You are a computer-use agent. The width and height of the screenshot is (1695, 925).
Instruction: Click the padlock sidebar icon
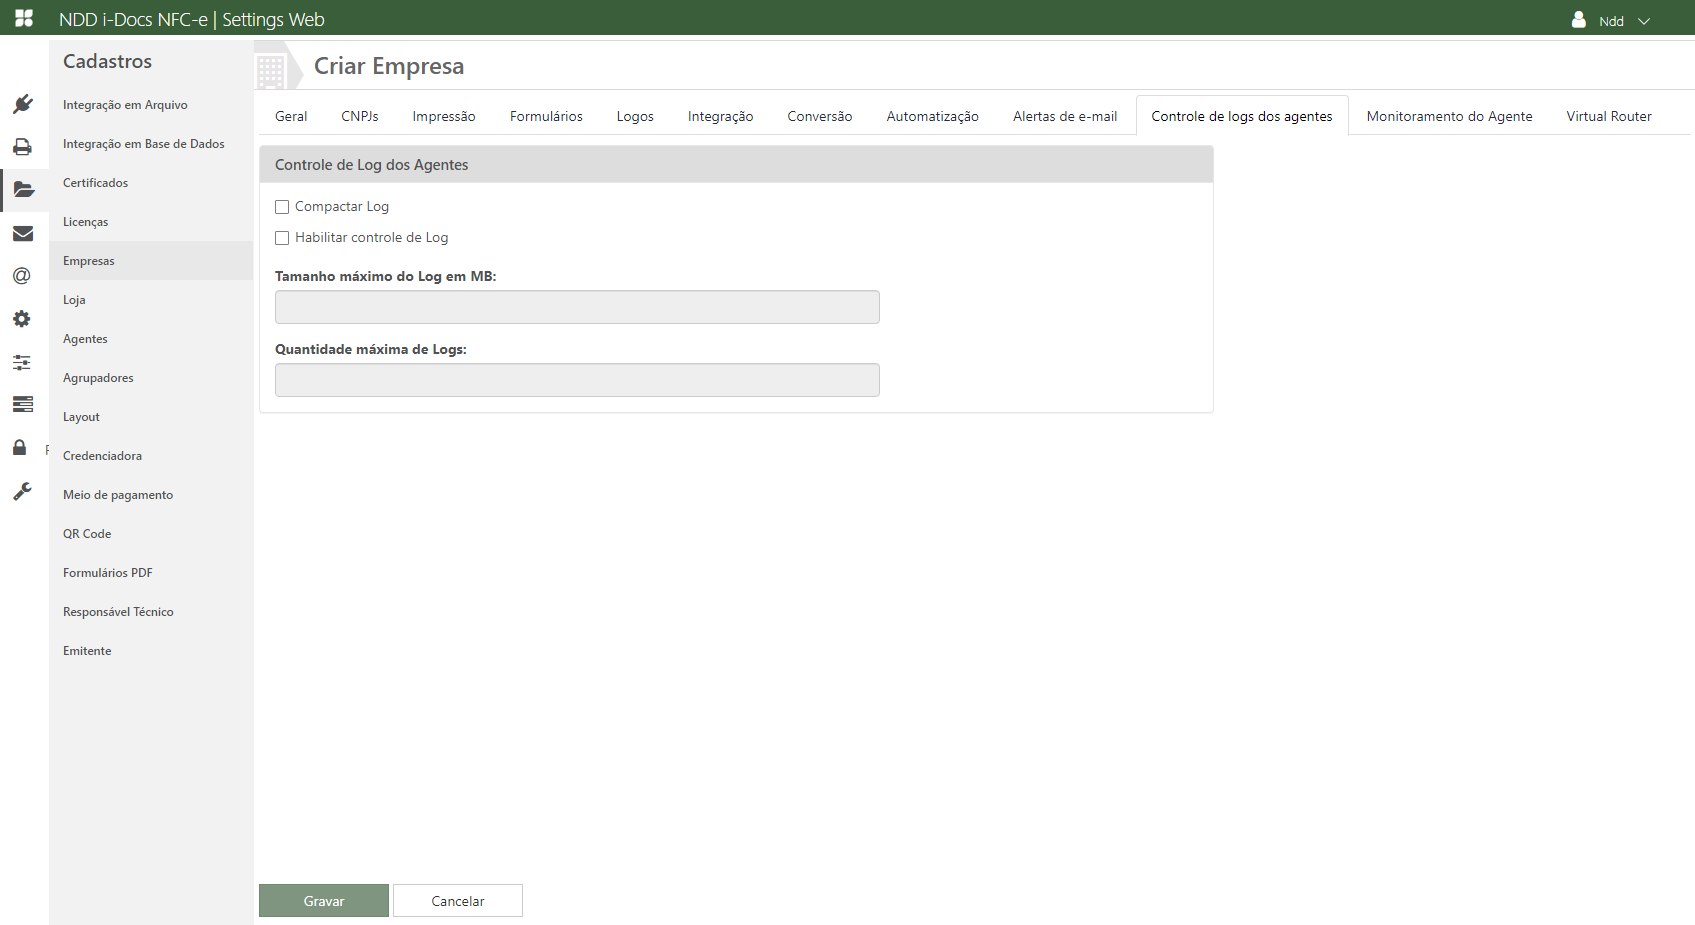coord(20,447)
